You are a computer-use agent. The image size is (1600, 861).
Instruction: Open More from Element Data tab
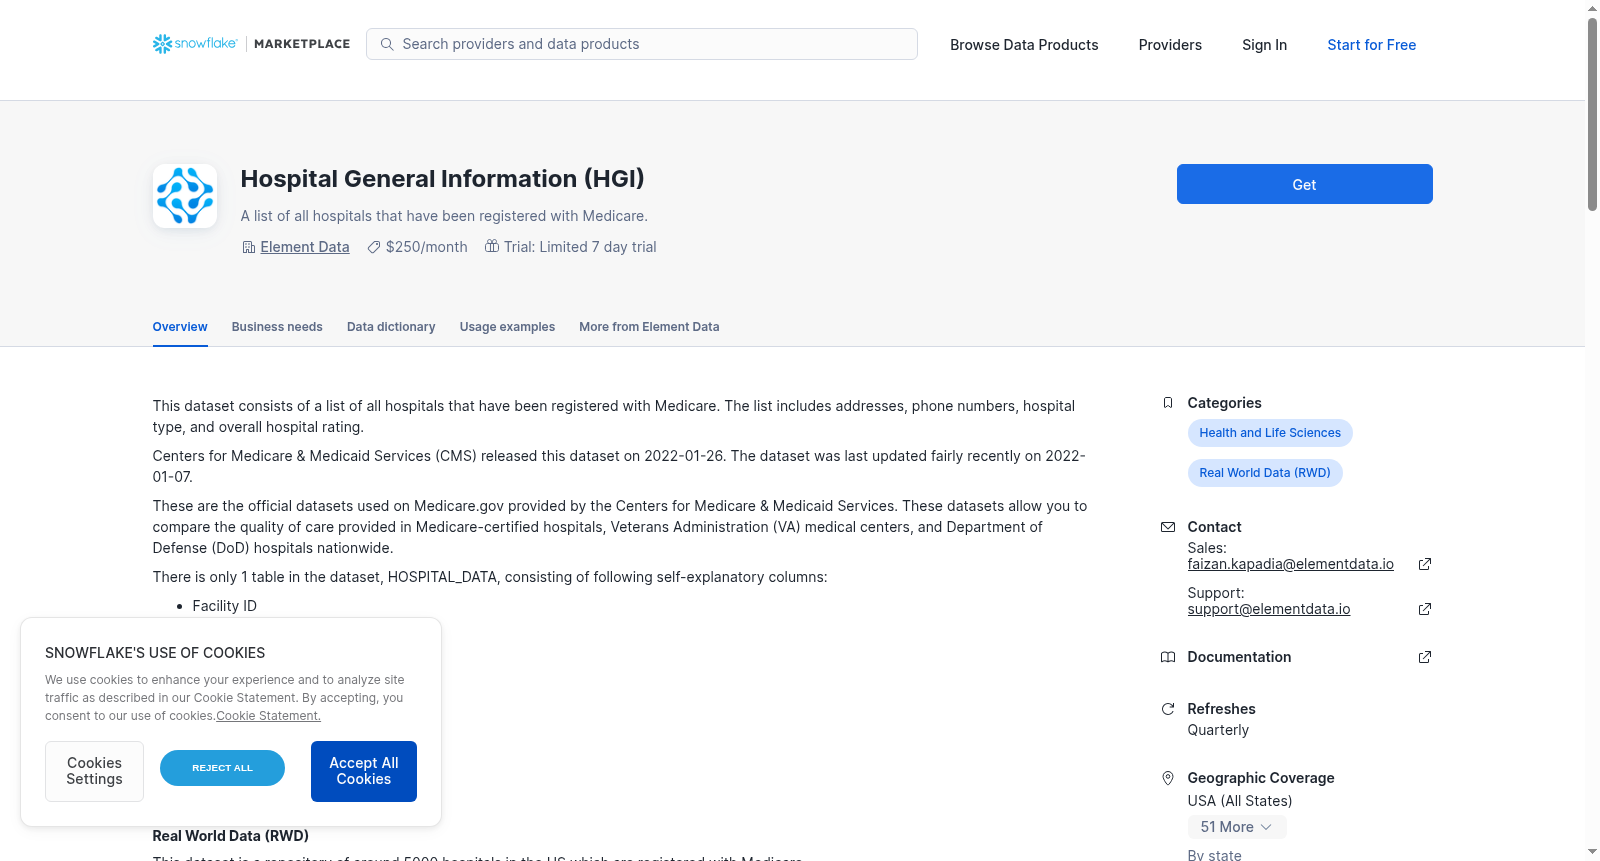click(649, 327)
